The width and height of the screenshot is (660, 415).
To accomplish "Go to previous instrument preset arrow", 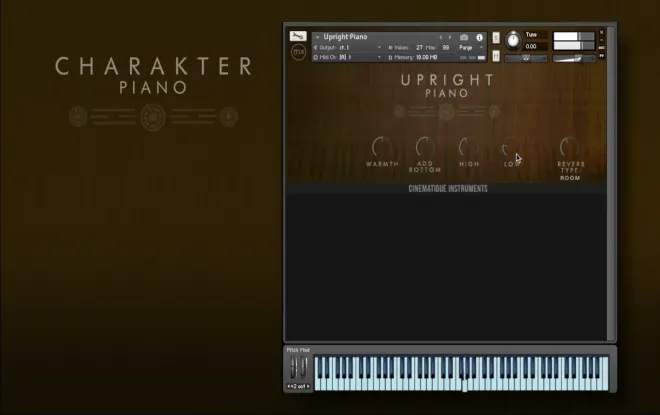I will click(x=441, y=37).
